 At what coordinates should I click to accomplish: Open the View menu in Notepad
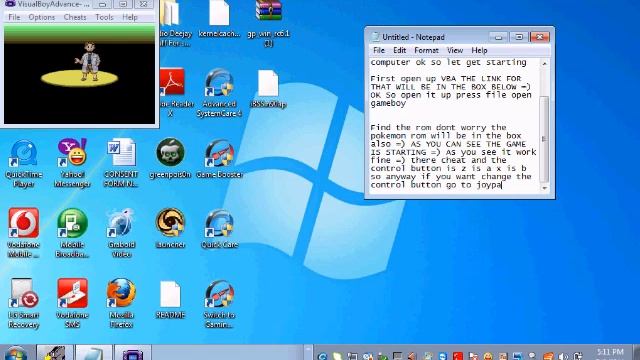tap(455, 50)
